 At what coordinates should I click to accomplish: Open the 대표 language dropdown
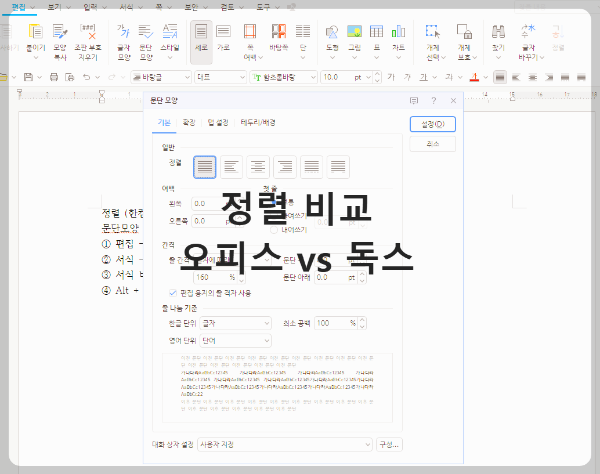[x=220, y=77]
